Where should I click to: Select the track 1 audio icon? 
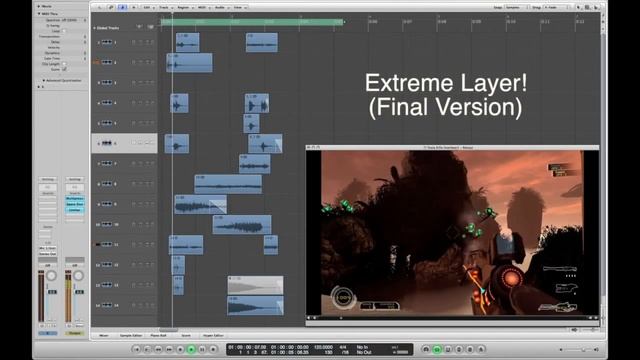tap(107, 42)
